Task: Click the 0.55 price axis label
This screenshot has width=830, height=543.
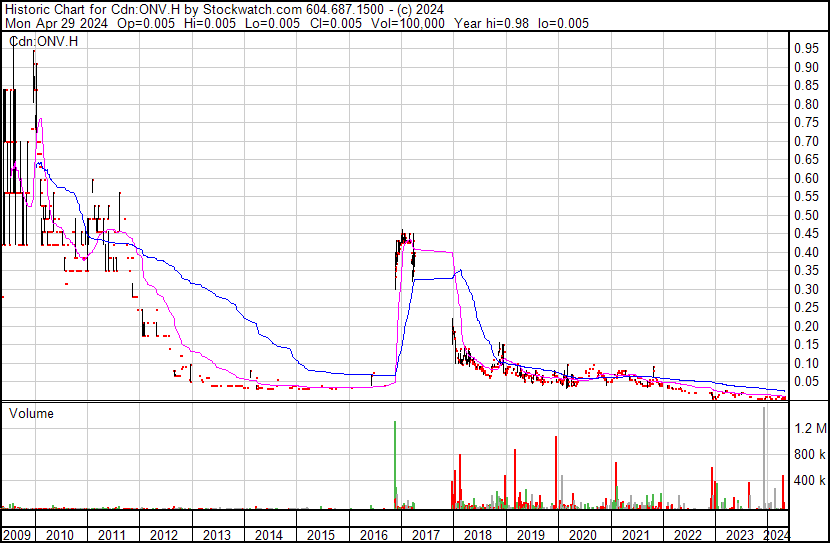Action: [x=807, y=197]
